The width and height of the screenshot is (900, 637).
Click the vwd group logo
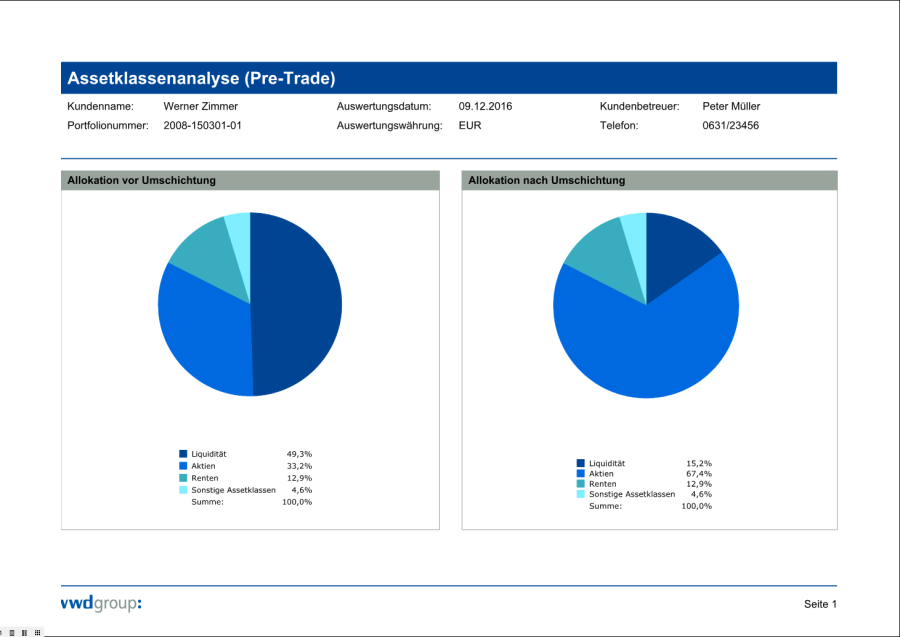(x=101, y=603)
